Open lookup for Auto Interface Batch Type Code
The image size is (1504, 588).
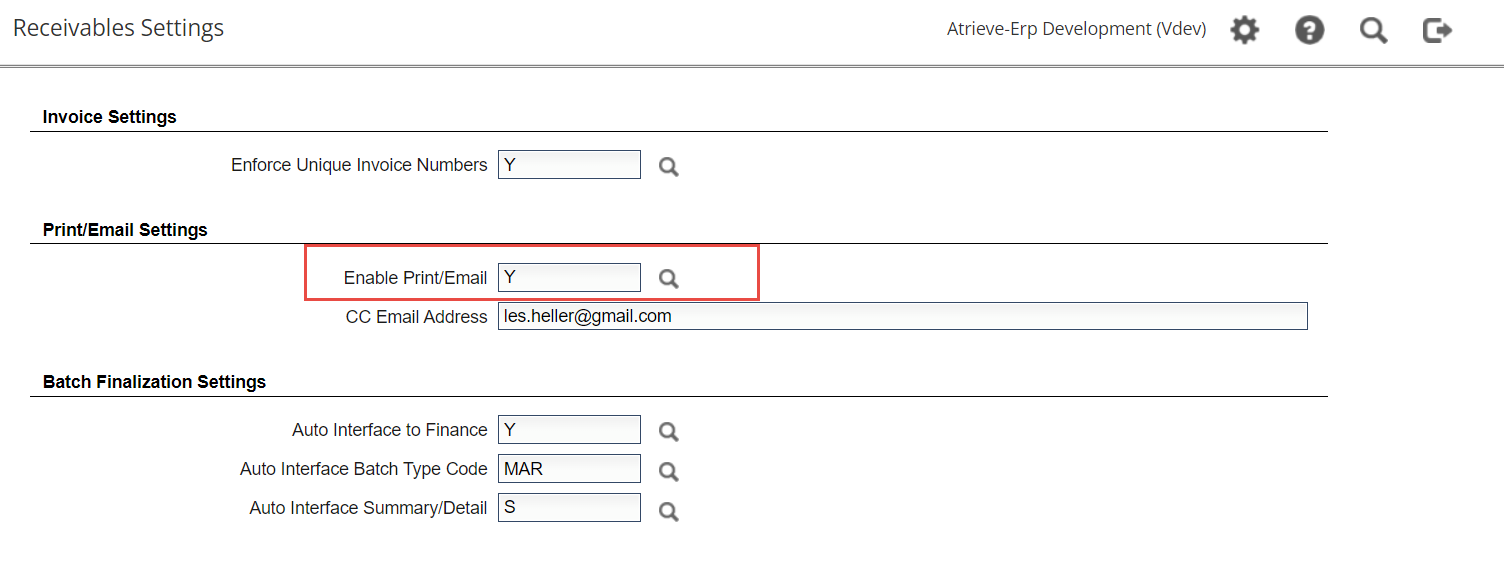(x=669, y=471)
